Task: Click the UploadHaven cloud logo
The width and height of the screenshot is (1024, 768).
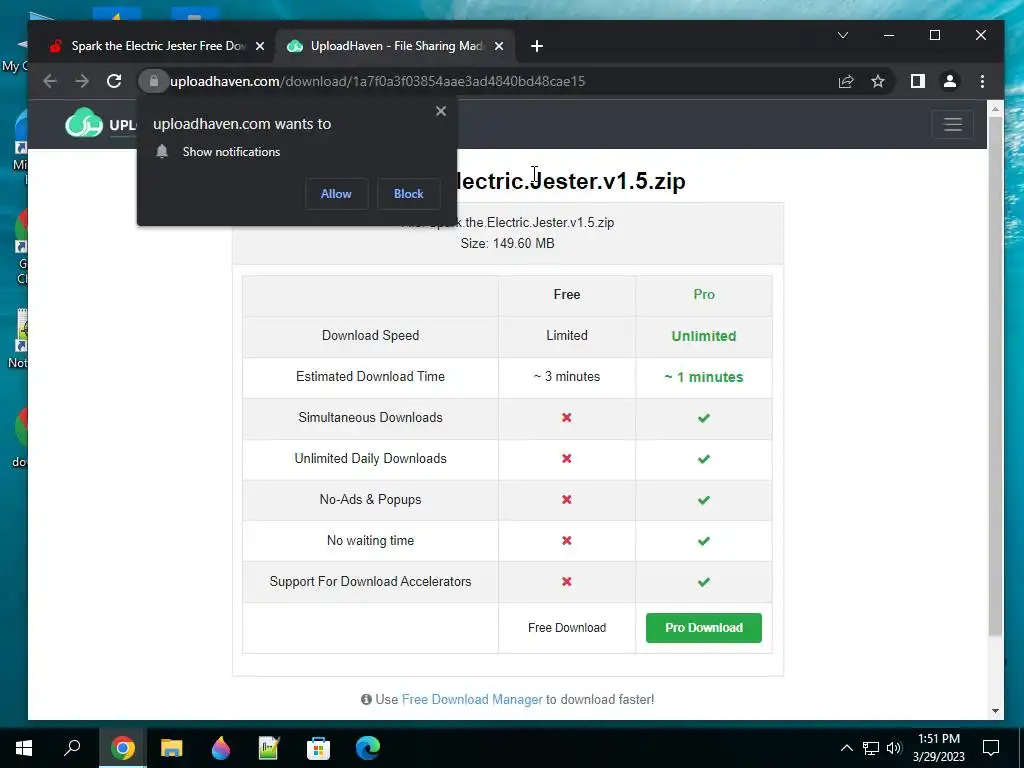Action: click(84, 123)
